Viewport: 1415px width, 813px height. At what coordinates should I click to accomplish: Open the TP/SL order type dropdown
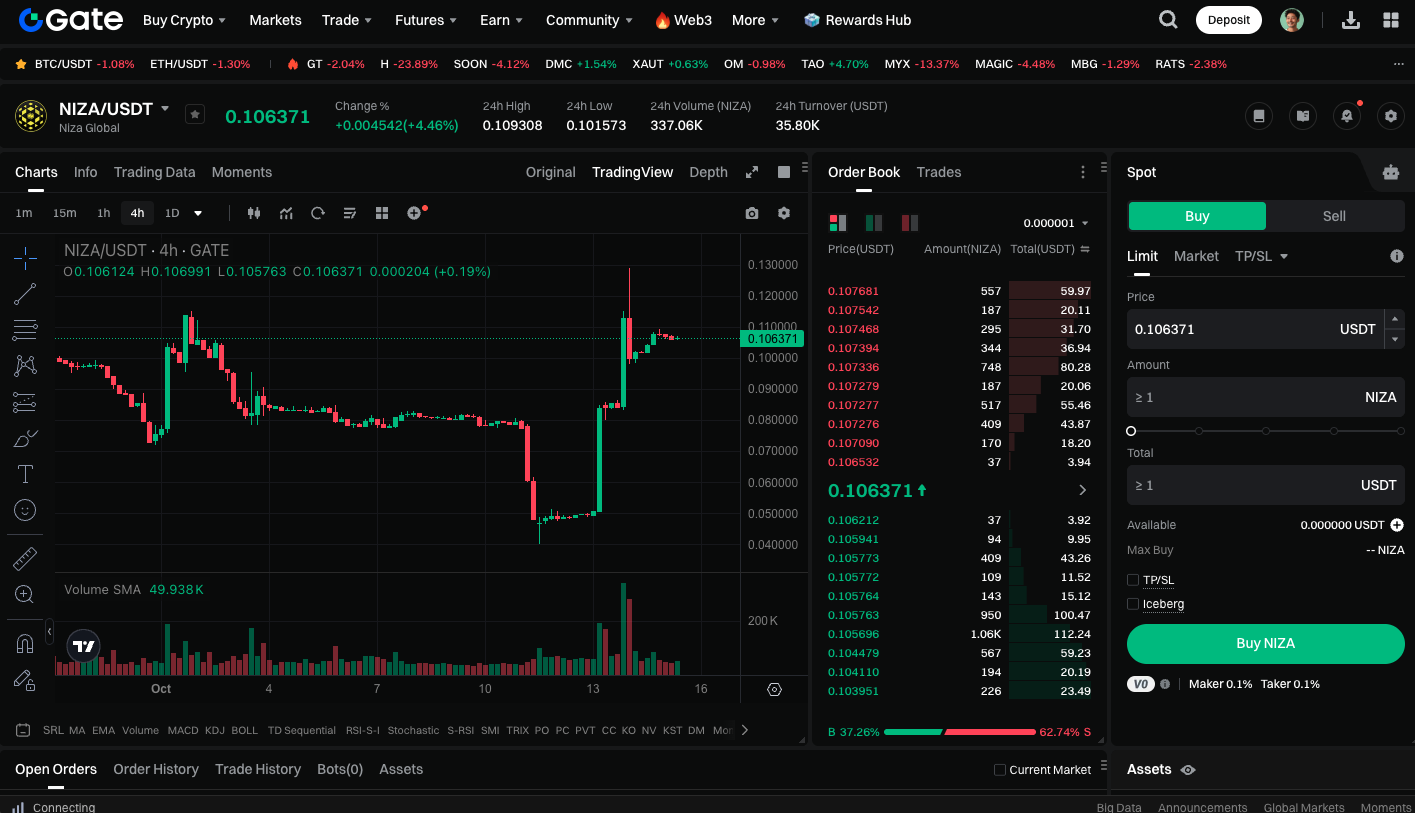[x=1262, y=256]
